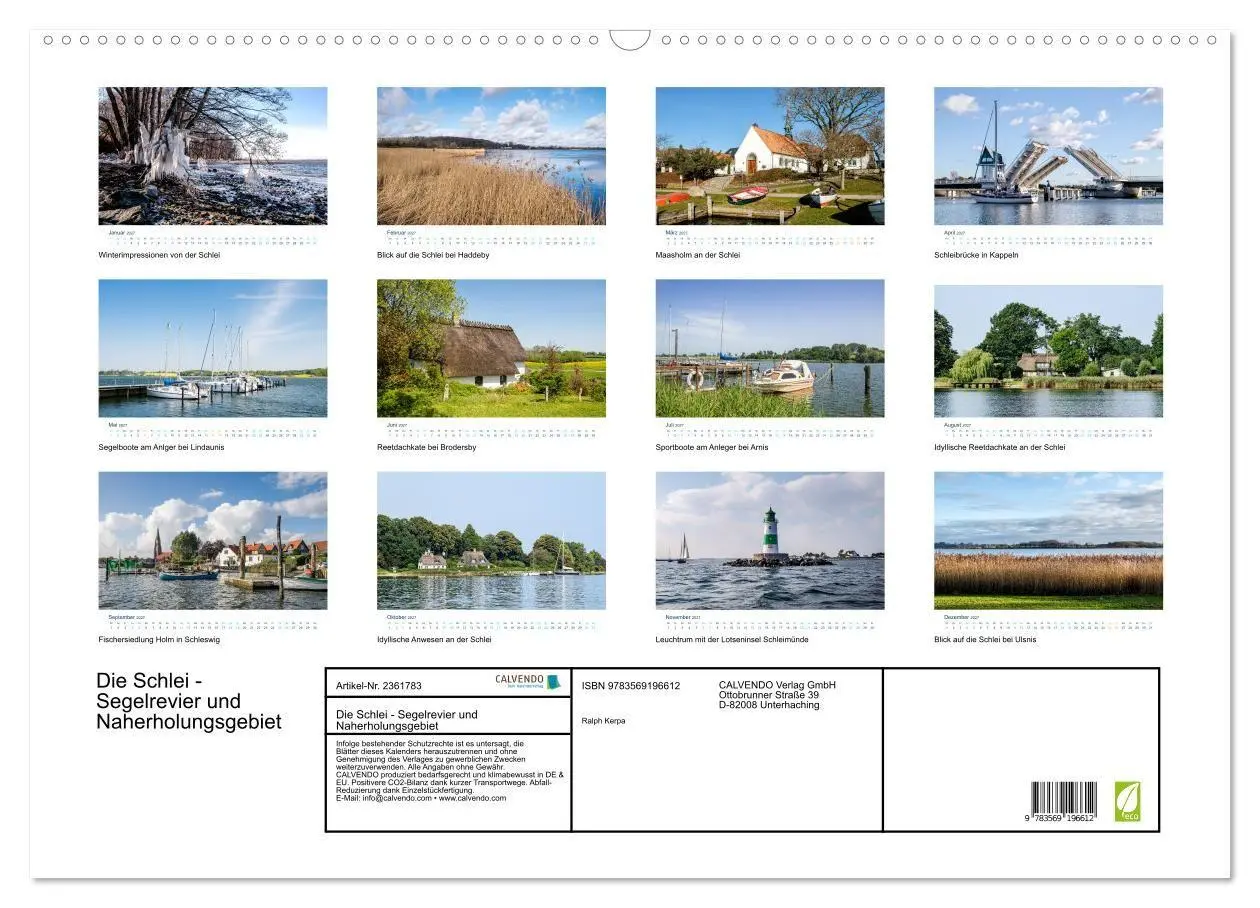The width and height of the screenshot is (1260, 908).
Task: Click the Idyllische Reetdachkate photo
Action: (1048, 351)
